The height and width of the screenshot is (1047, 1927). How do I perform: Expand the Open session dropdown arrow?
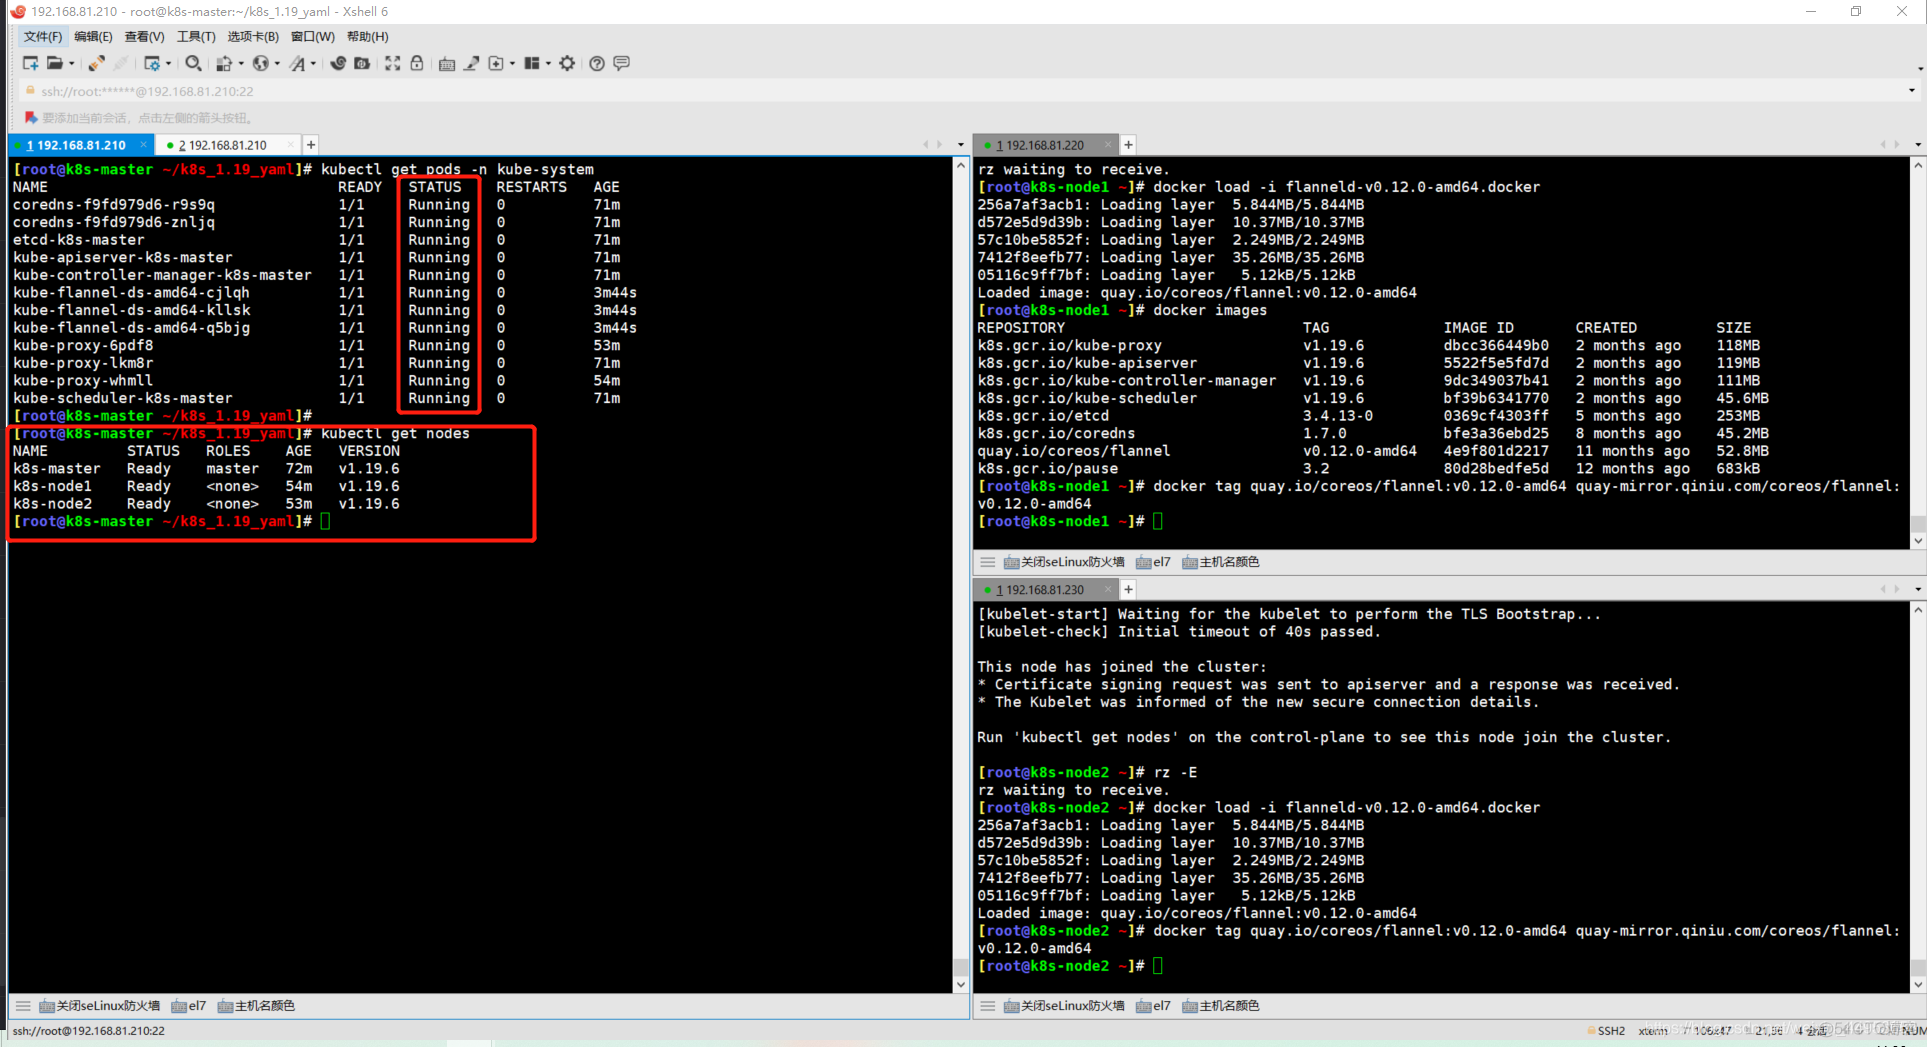point(72,64)
